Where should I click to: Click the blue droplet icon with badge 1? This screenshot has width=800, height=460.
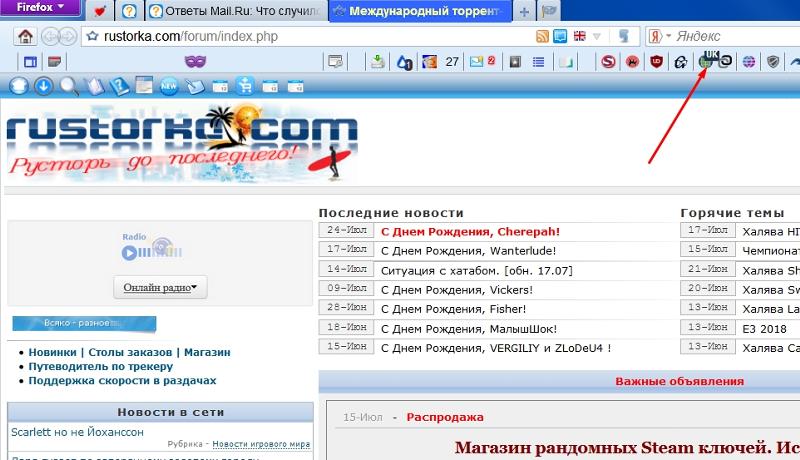404,62
